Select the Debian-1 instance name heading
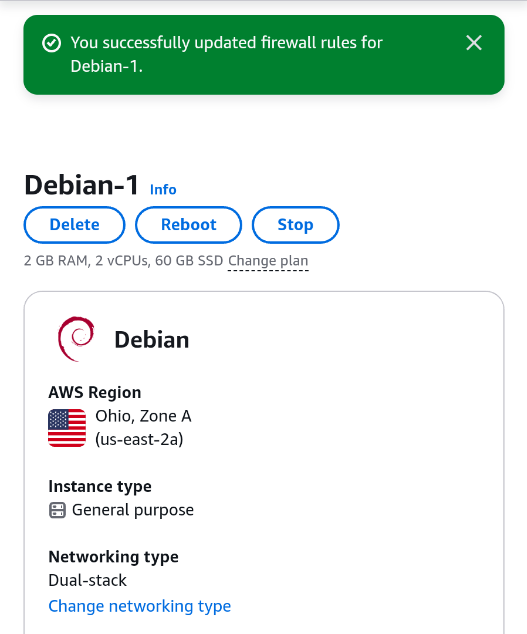527x634 pixels. 82,185
